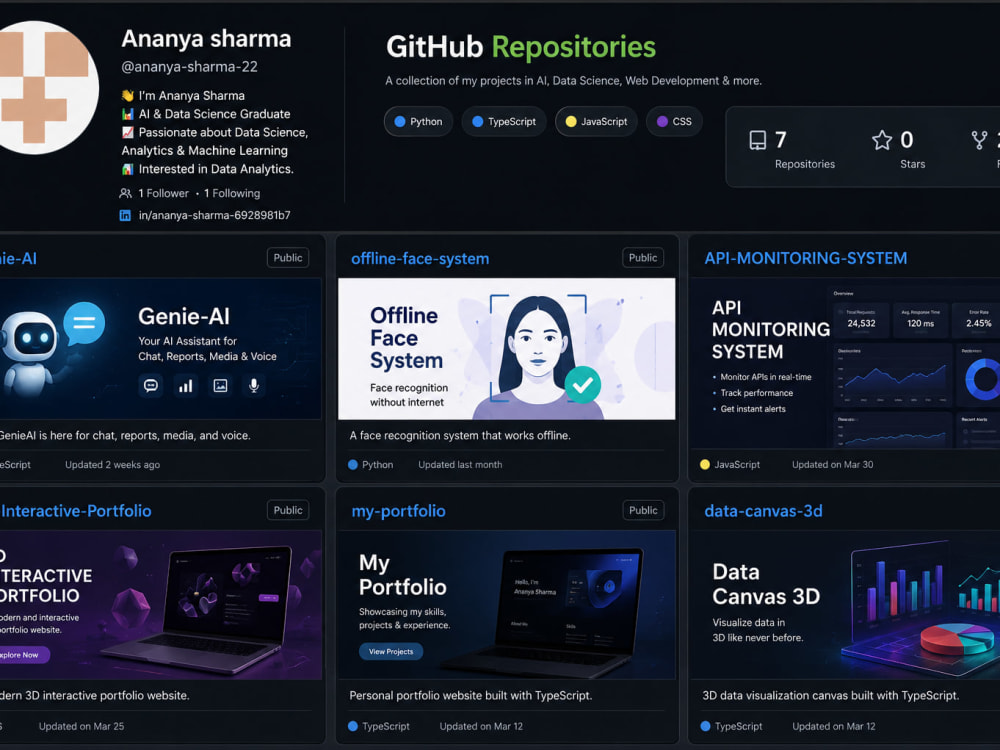Click the bar chart icon in Genie-AI banner

tap(186, 386)
